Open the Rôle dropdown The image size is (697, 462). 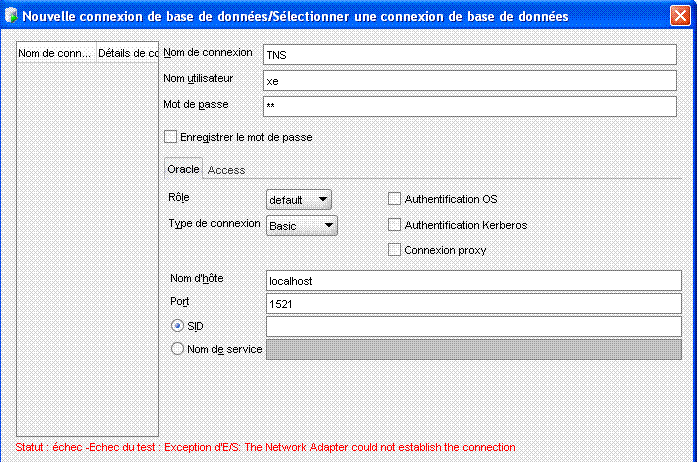tap(299, 200)
